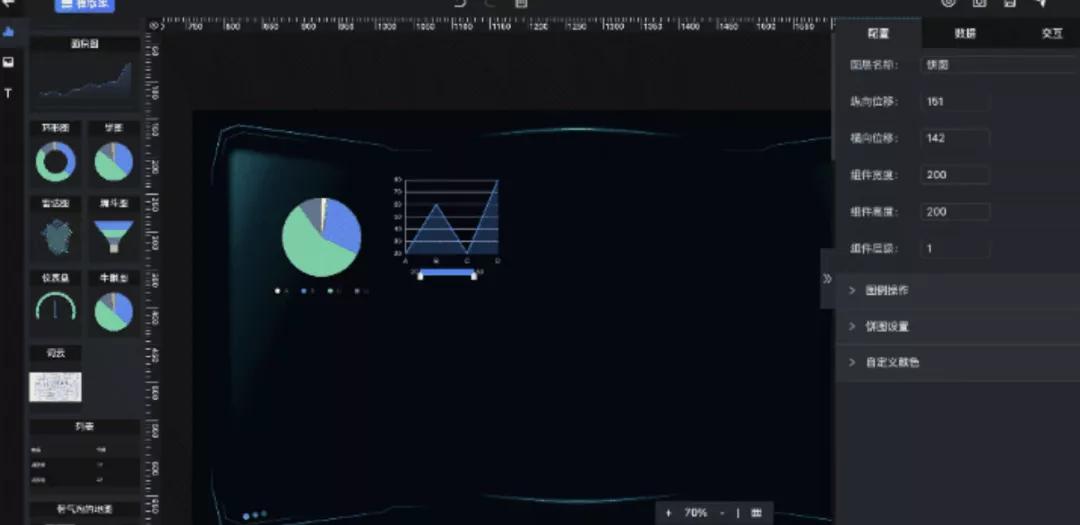Select the chart components icon in left sidebar
1080x525 pixels.
click(9, 32)
